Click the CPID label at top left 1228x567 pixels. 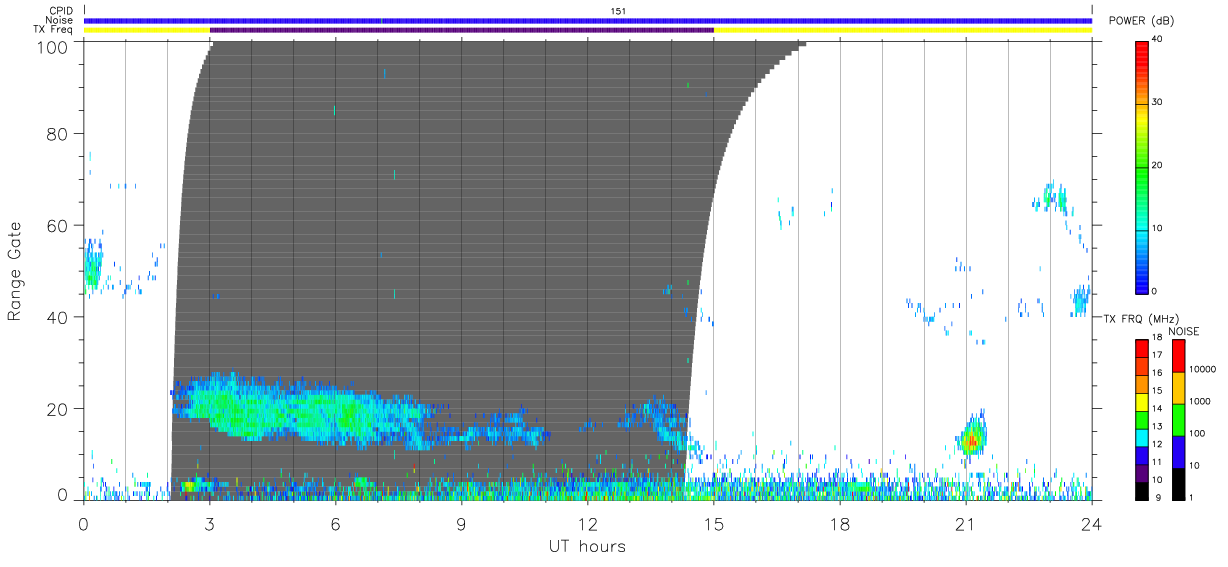pyautogui.click(x=61, y=10)
